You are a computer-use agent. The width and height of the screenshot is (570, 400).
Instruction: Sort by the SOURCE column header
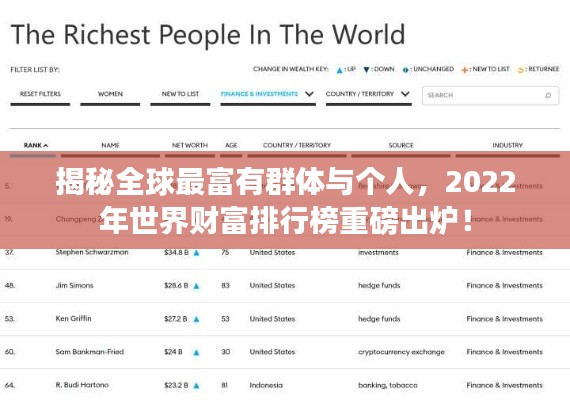(x=401, y=145)
